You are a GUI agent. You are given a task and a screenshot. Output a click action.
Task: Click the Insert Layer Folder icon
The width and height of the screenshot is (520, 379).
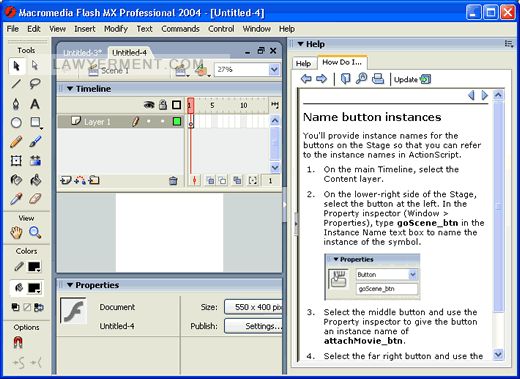point(94,180)
